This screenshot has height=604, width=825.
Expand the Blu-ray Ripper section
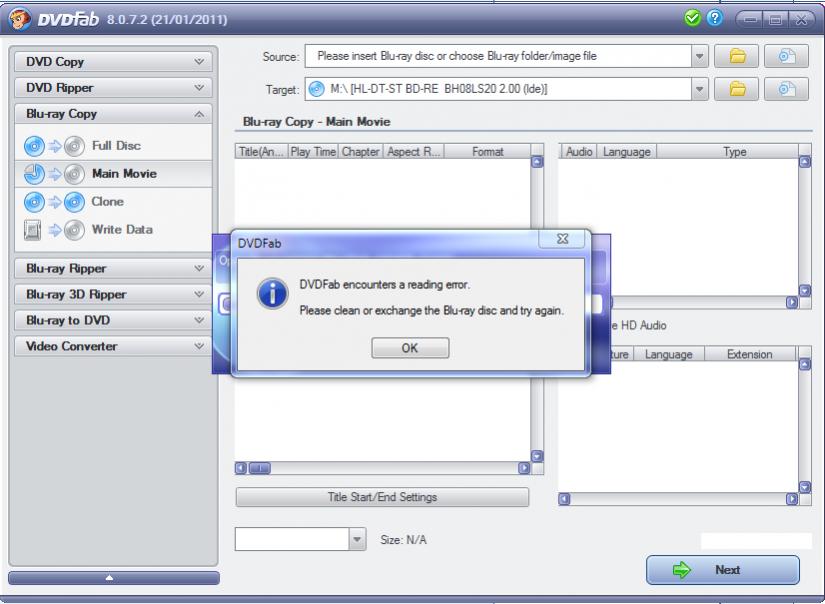[x=114, y=268]
